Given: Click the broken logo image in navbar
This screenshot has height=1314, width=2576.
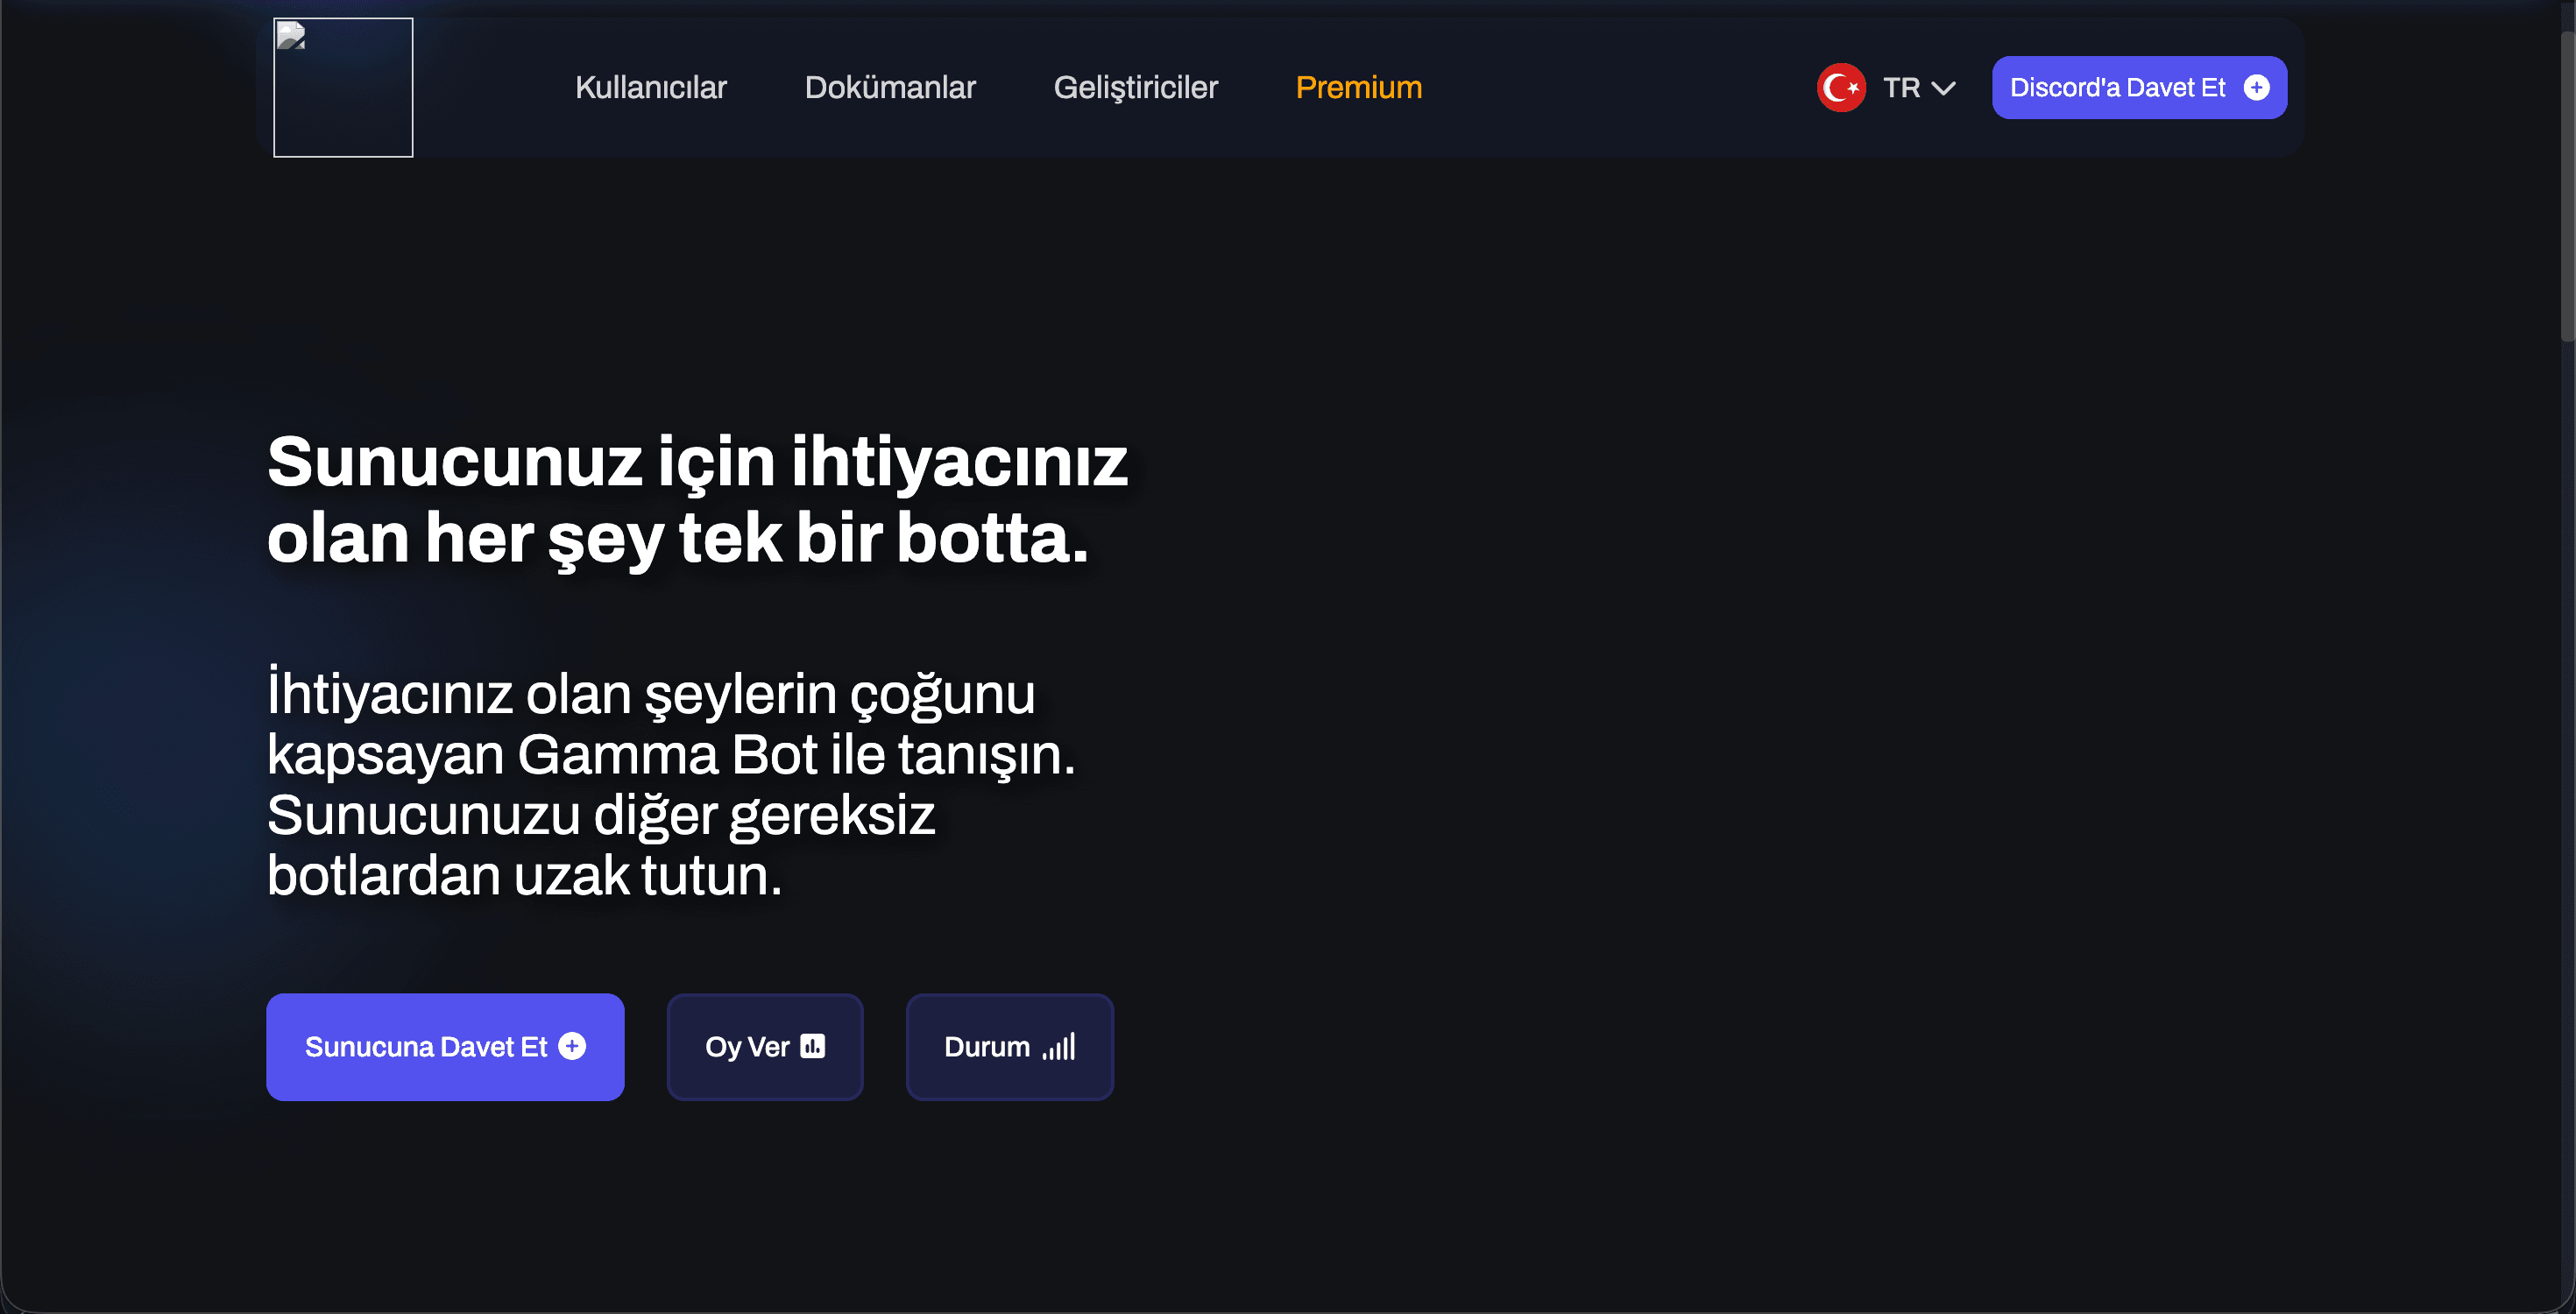Looking at the screenshot, I should click(x=343, y=87).
